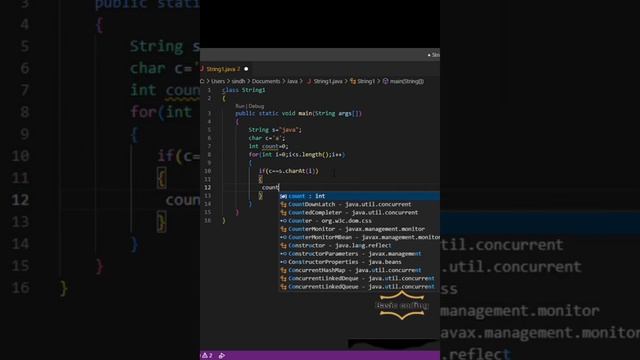Accept the 'count : int' suggestion
The width and height of the screenshot is (640, 360).
(x=360, y=196)
